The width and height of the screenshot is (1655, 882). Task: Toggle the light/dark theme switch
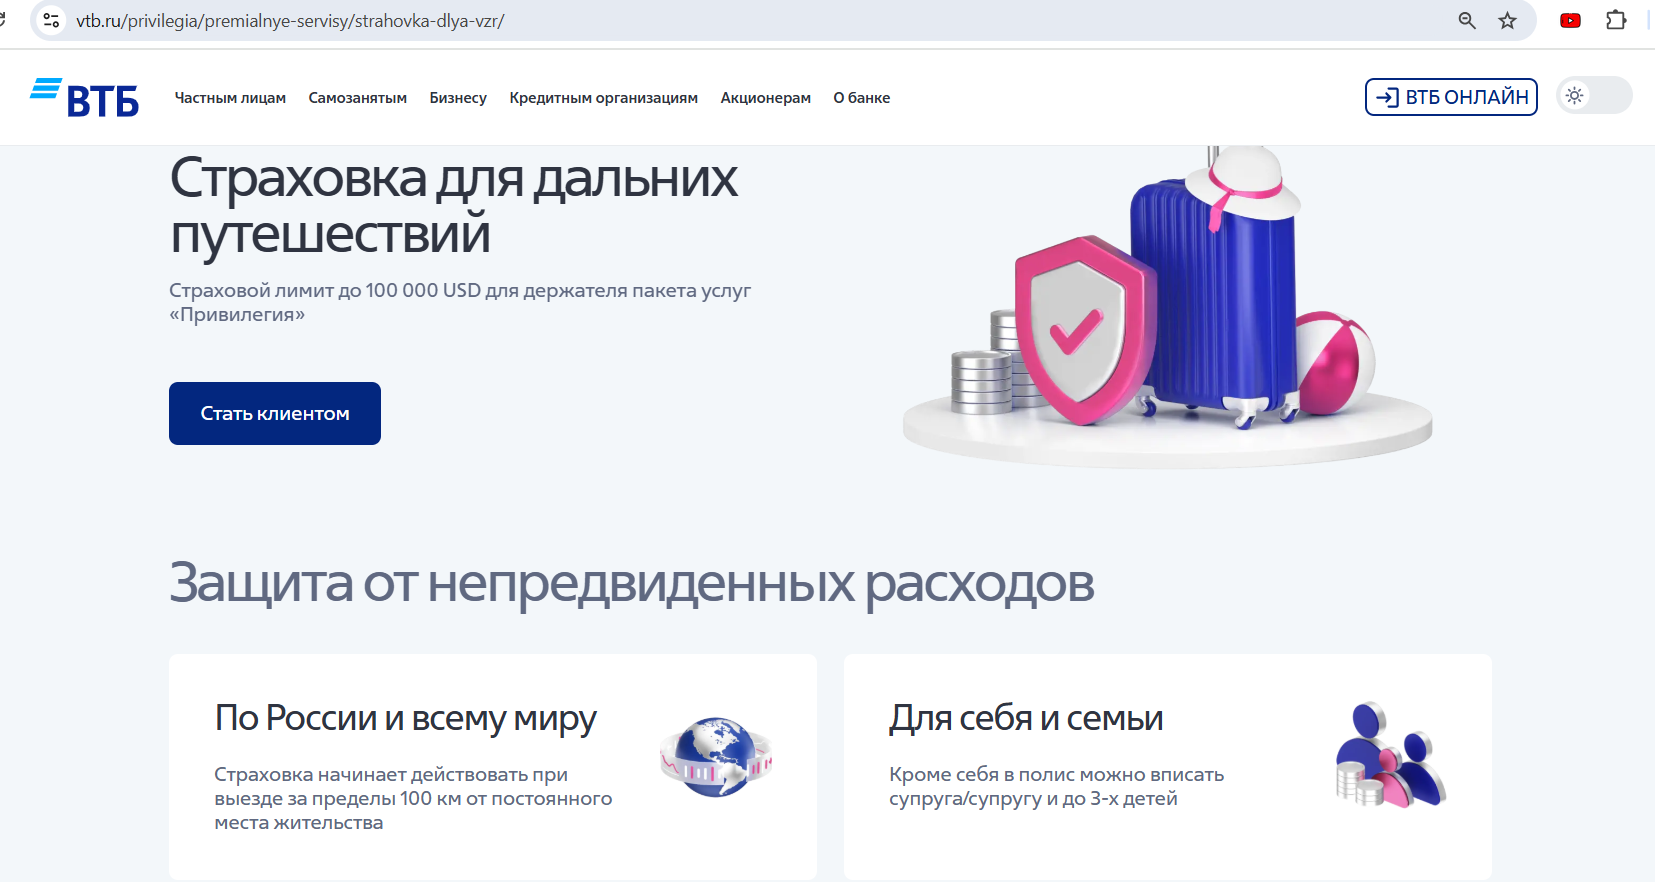click(1594, 96)
